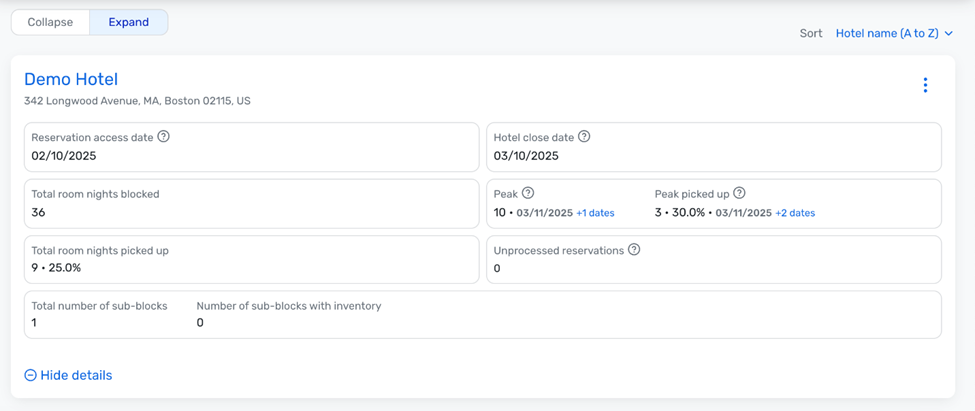Open the Hotel name (A to Z) sort dropdown
The image size is (975, 411).
pos(894,34)
